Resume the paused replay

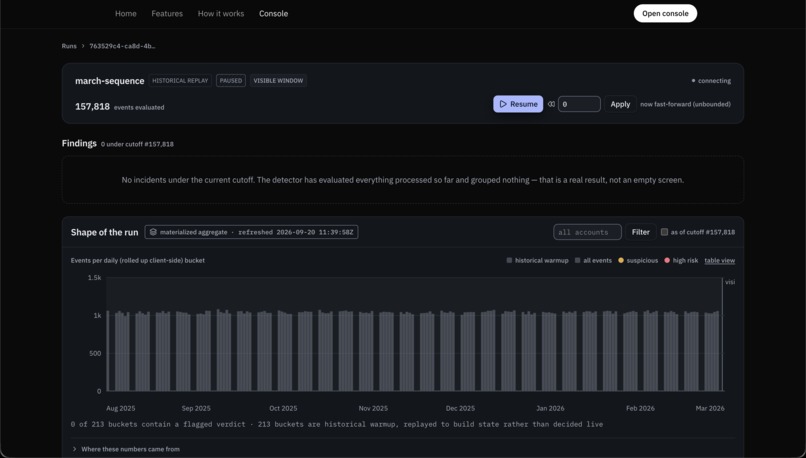tap(518, 104)
